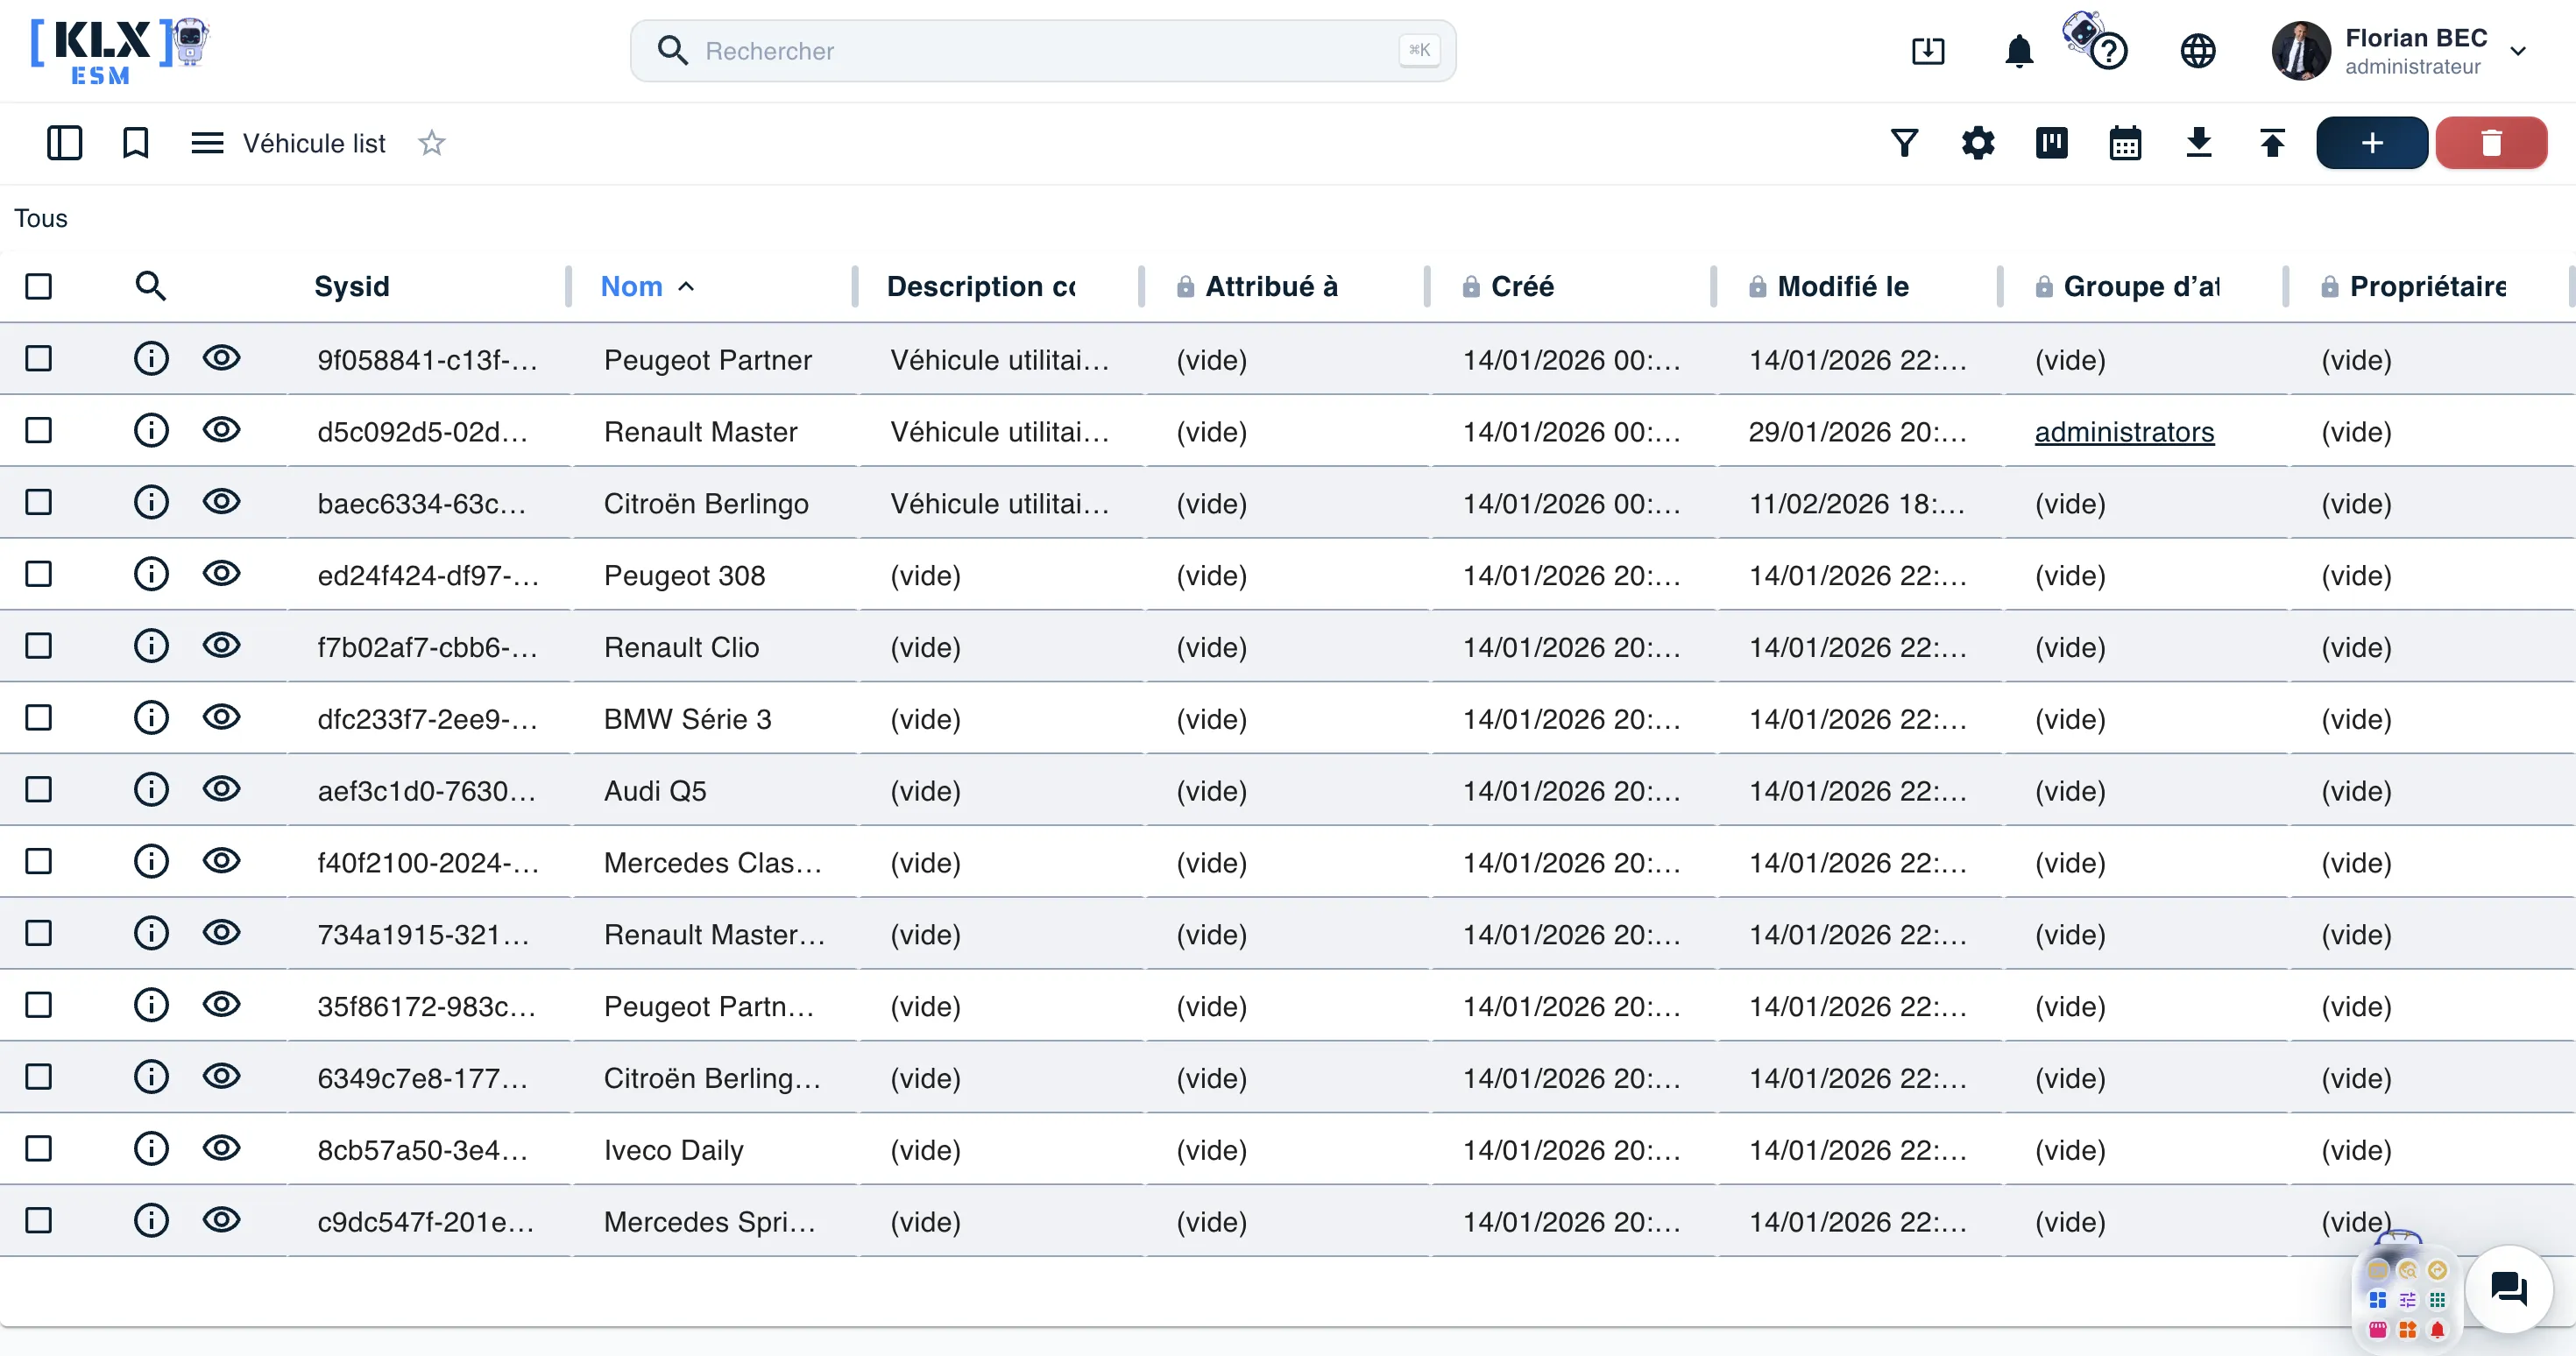Click the Sysid cell 6349c7e8-177…
The height and width of the screenshot is (1356, 2576).
point(422,1078)
